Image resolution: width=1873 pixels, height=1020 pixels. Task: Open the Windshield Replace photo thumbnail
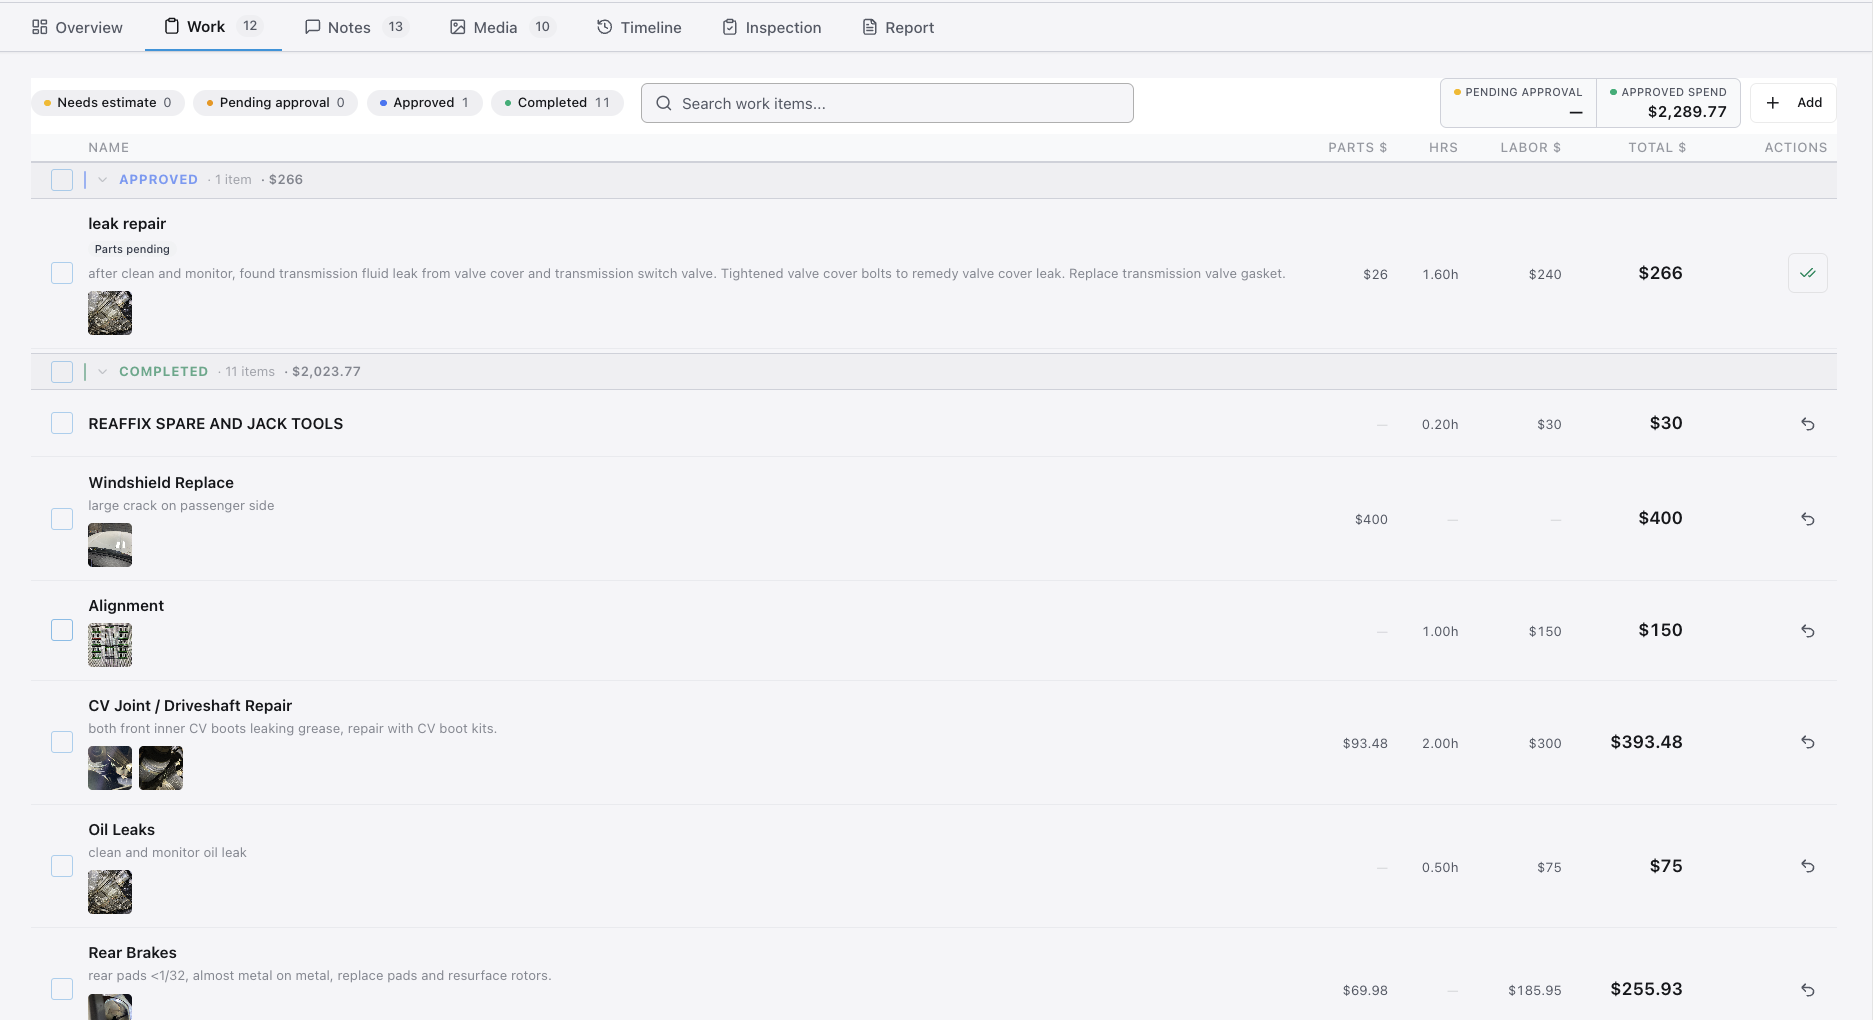110,545
